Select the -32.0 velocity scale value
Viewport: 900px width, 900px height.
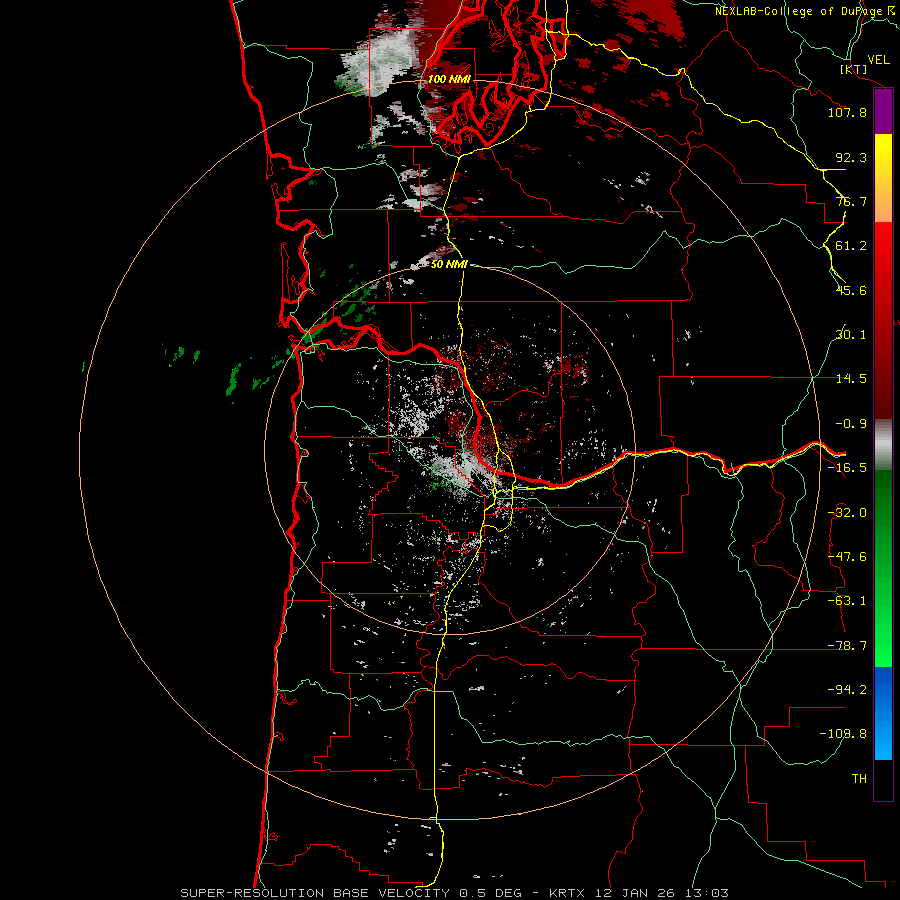[847, 513]
